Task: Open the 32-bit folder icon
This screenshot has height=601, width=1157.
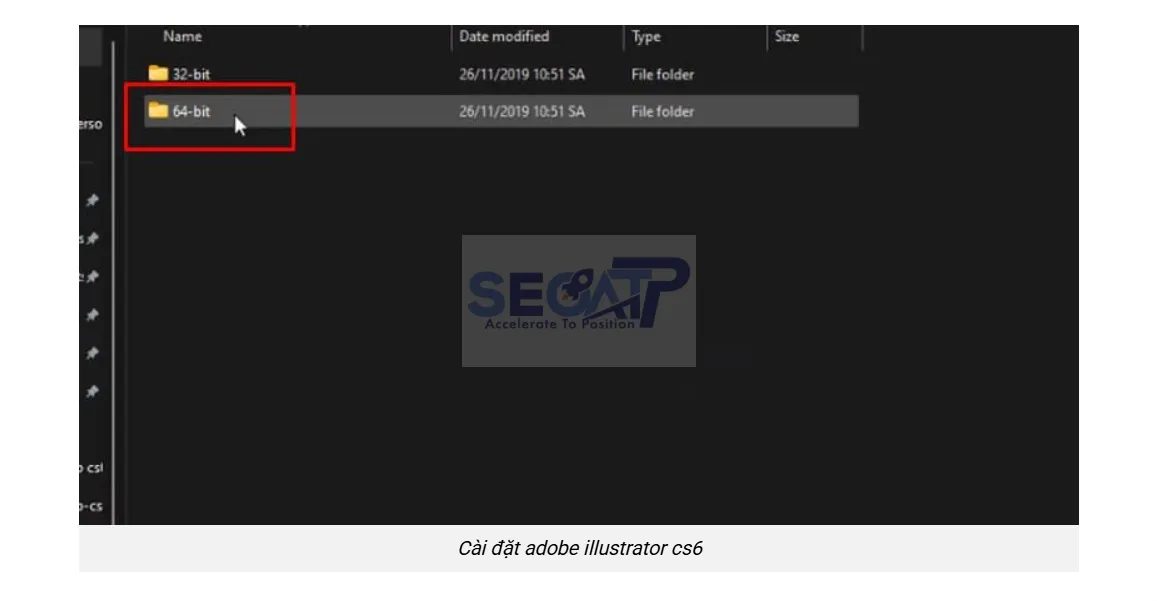Action: [158, 74]
